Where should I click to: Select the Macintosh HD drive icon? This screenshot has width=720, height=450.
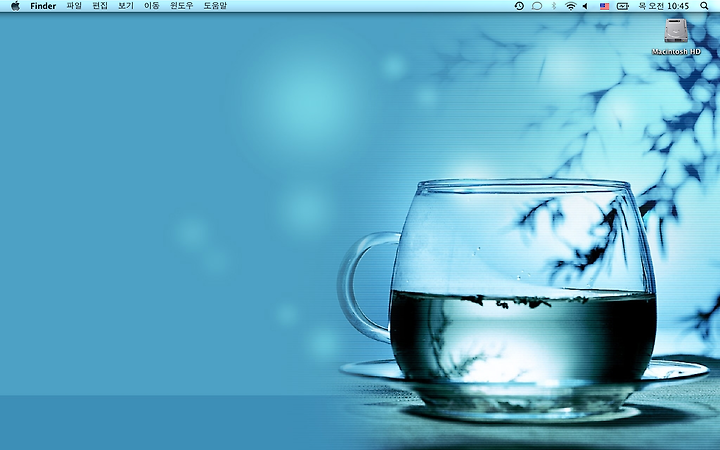[x=676, y=31]
